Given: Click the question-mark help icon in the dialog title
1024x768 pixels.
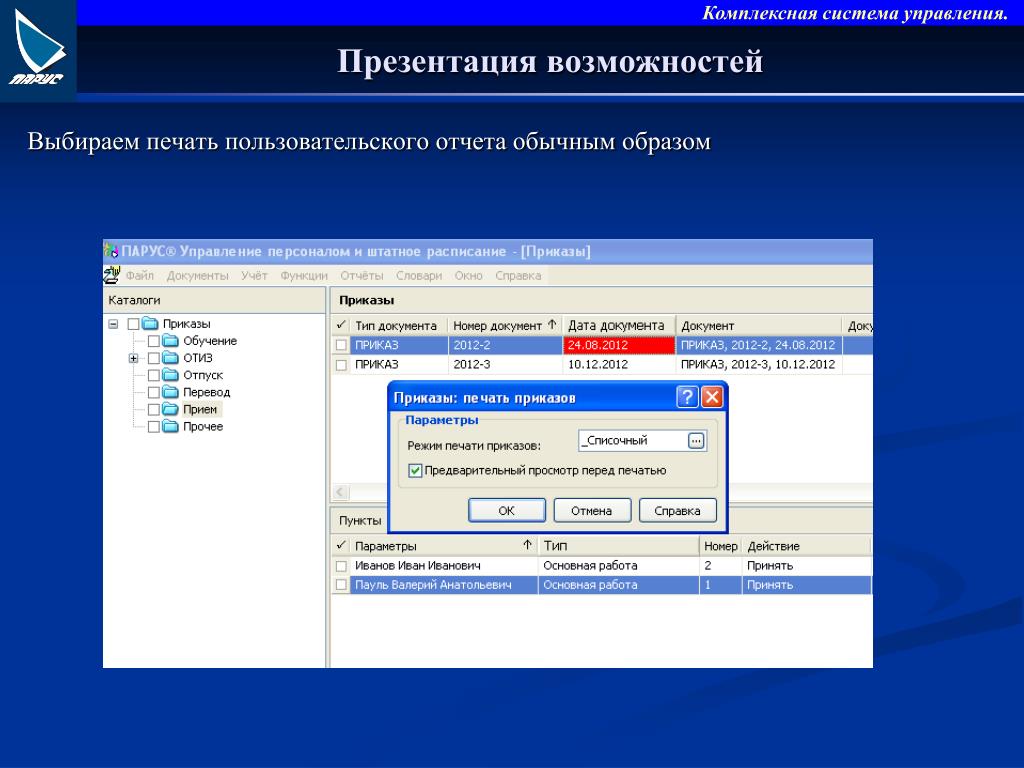Looking at the screenshot, I should point(687,397).
